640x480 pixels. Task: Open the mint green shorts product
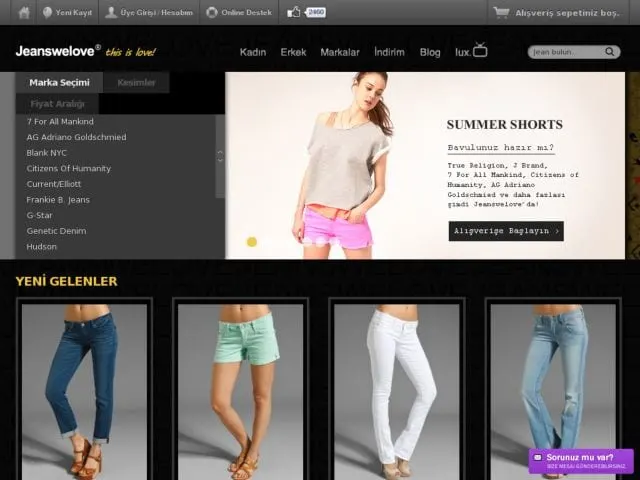(x=241, y=392)
